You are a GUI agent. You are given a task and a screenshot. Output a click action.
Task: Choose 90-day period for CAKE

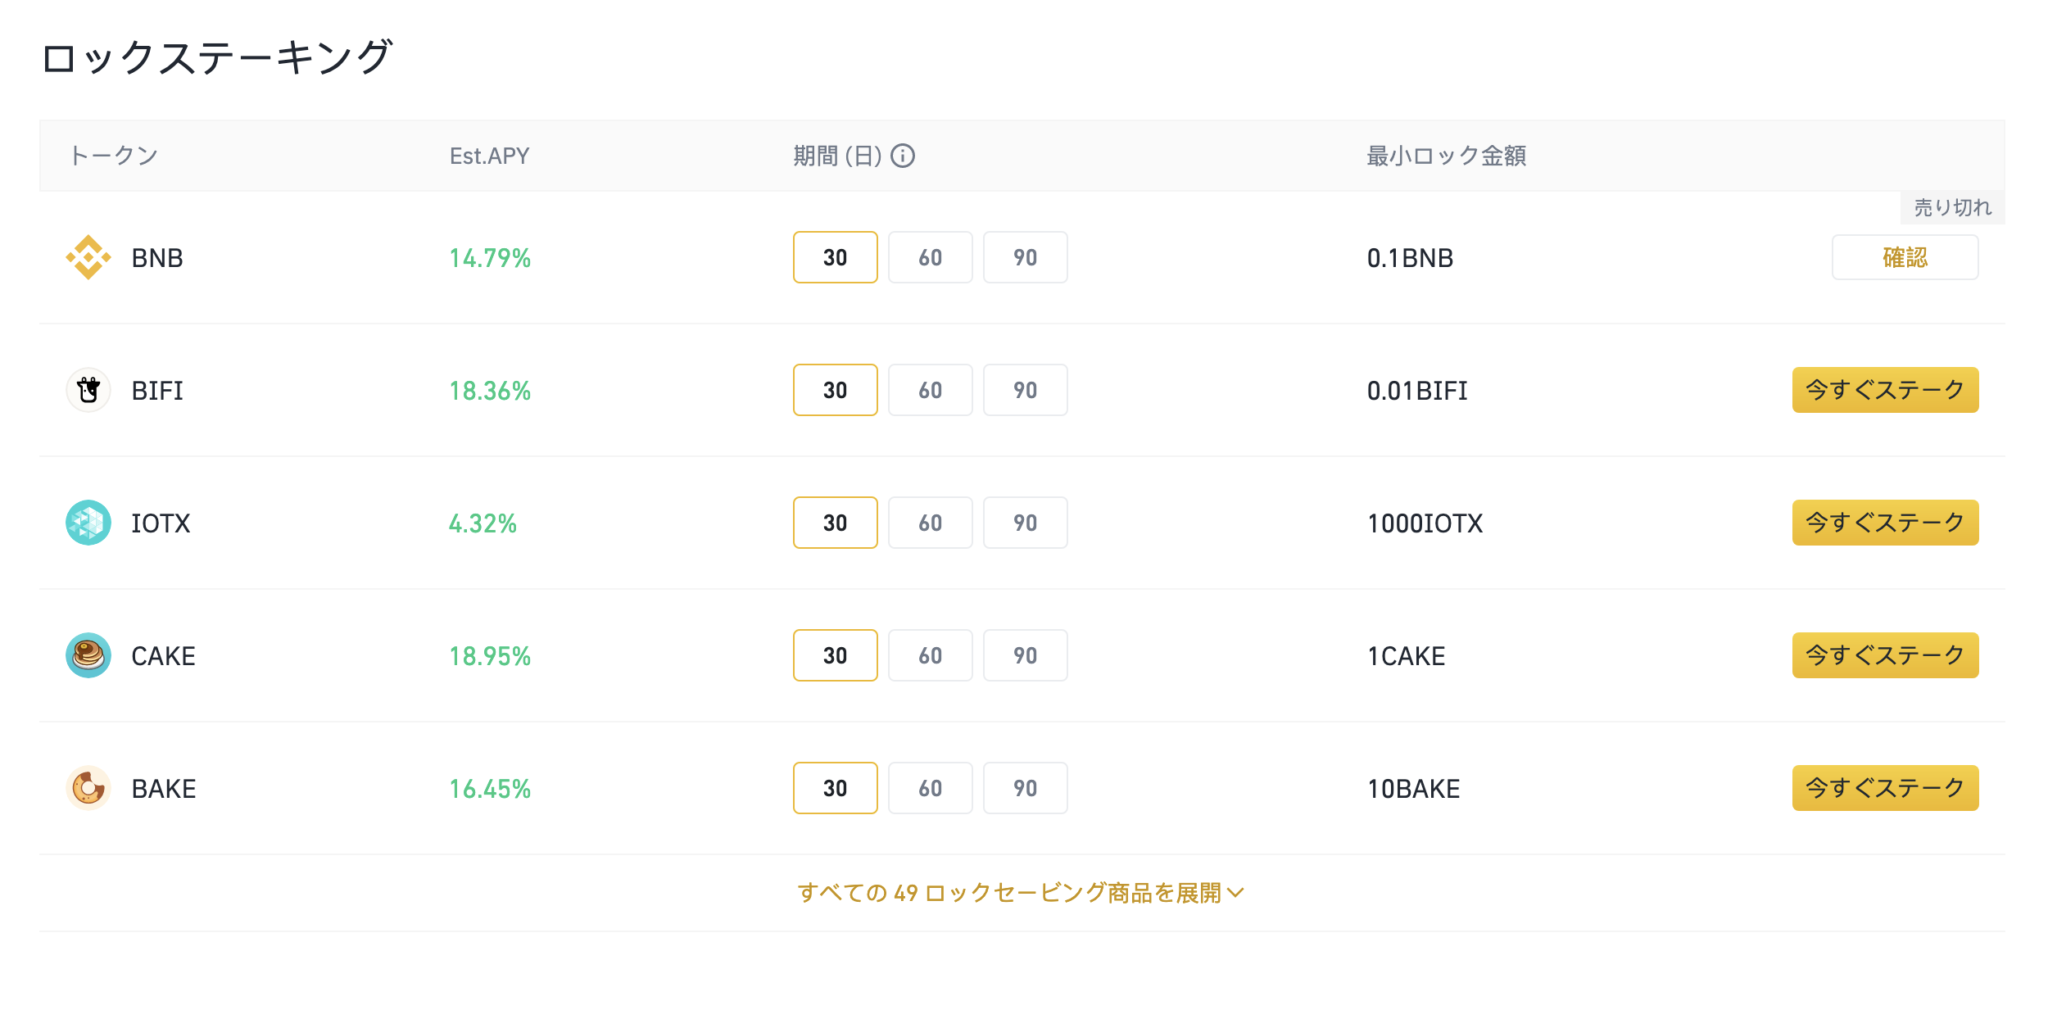(x=1025, y=656)
